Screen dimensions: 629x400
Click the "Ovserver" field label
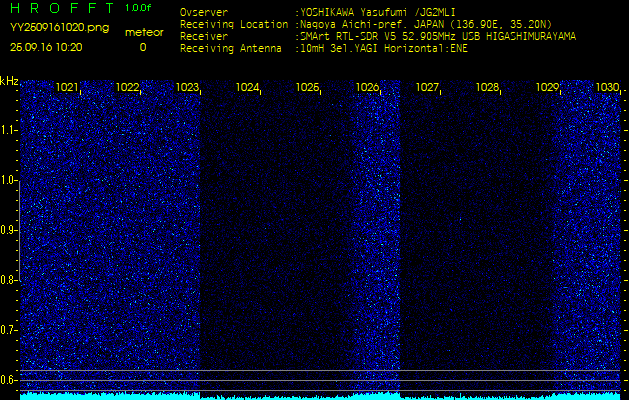click(x=204, y=12)
